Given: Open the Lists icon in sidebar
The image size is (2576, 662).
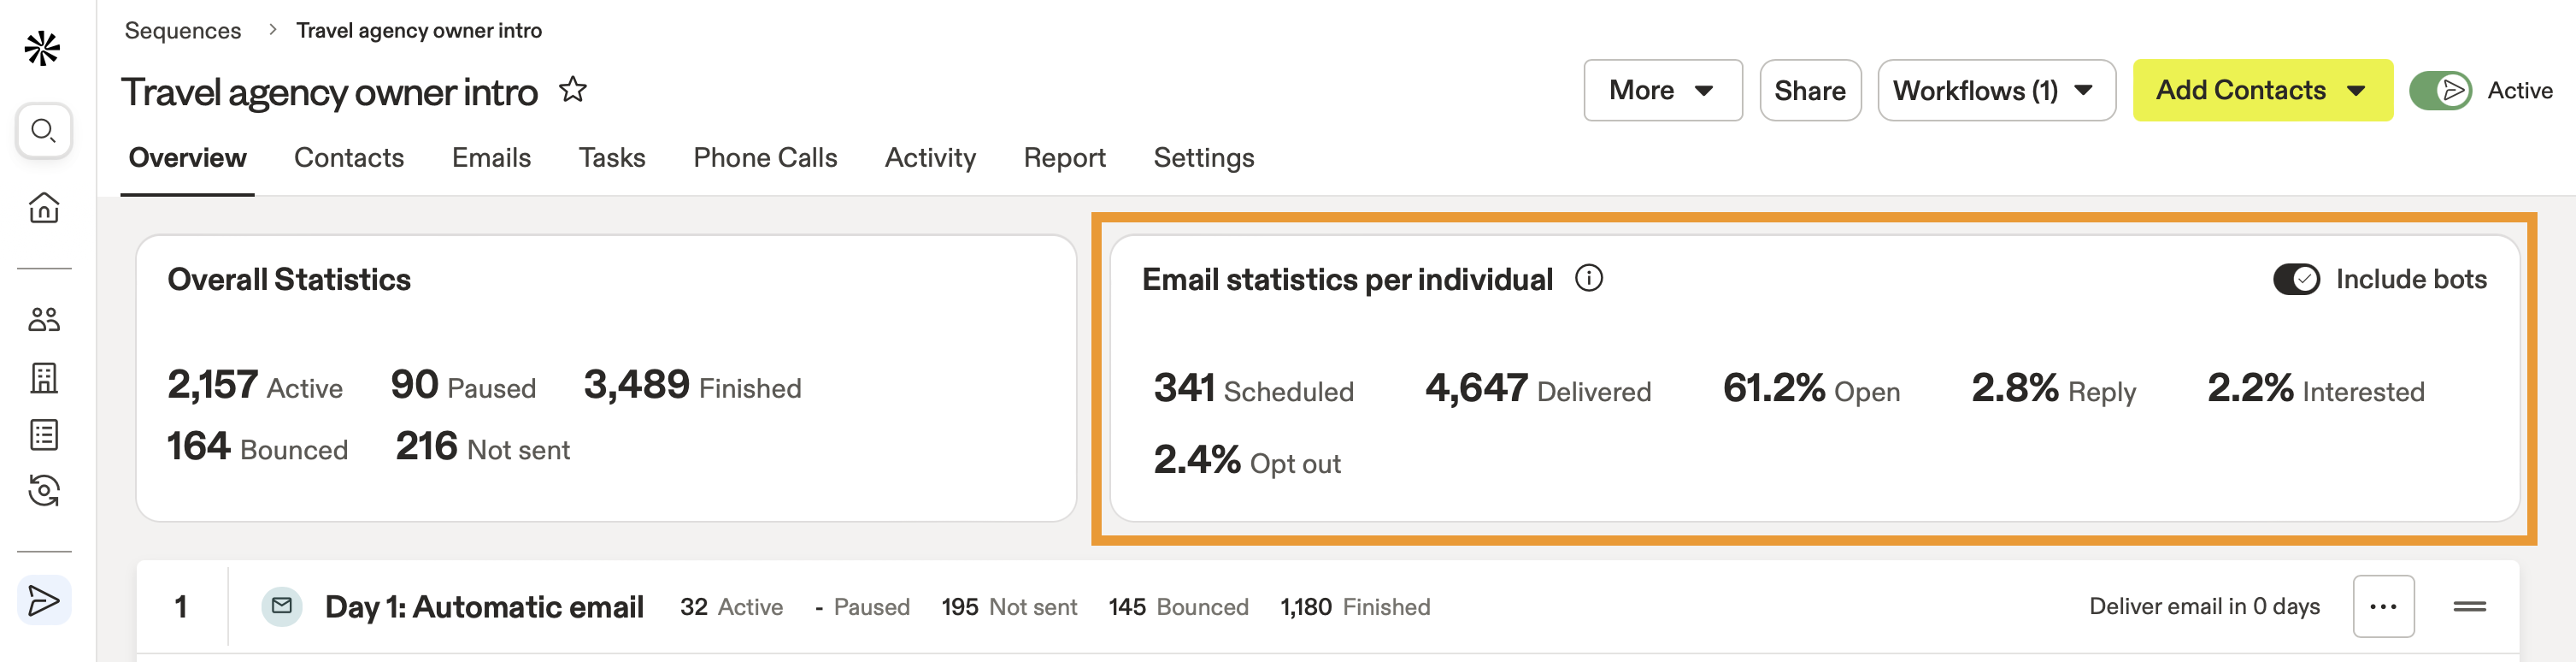Looking at the screenshot, I should coord(44,435).
